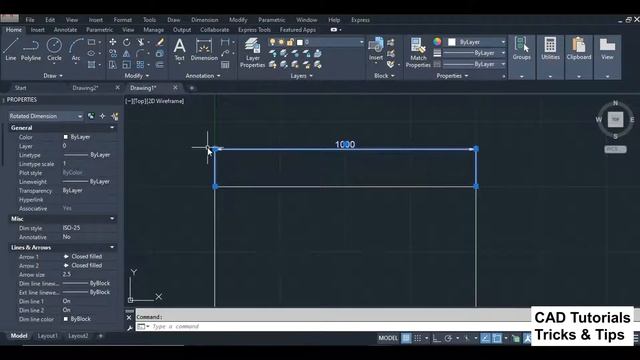
Task: Activate the Copy tool
Action: click(x=112, y=53)
